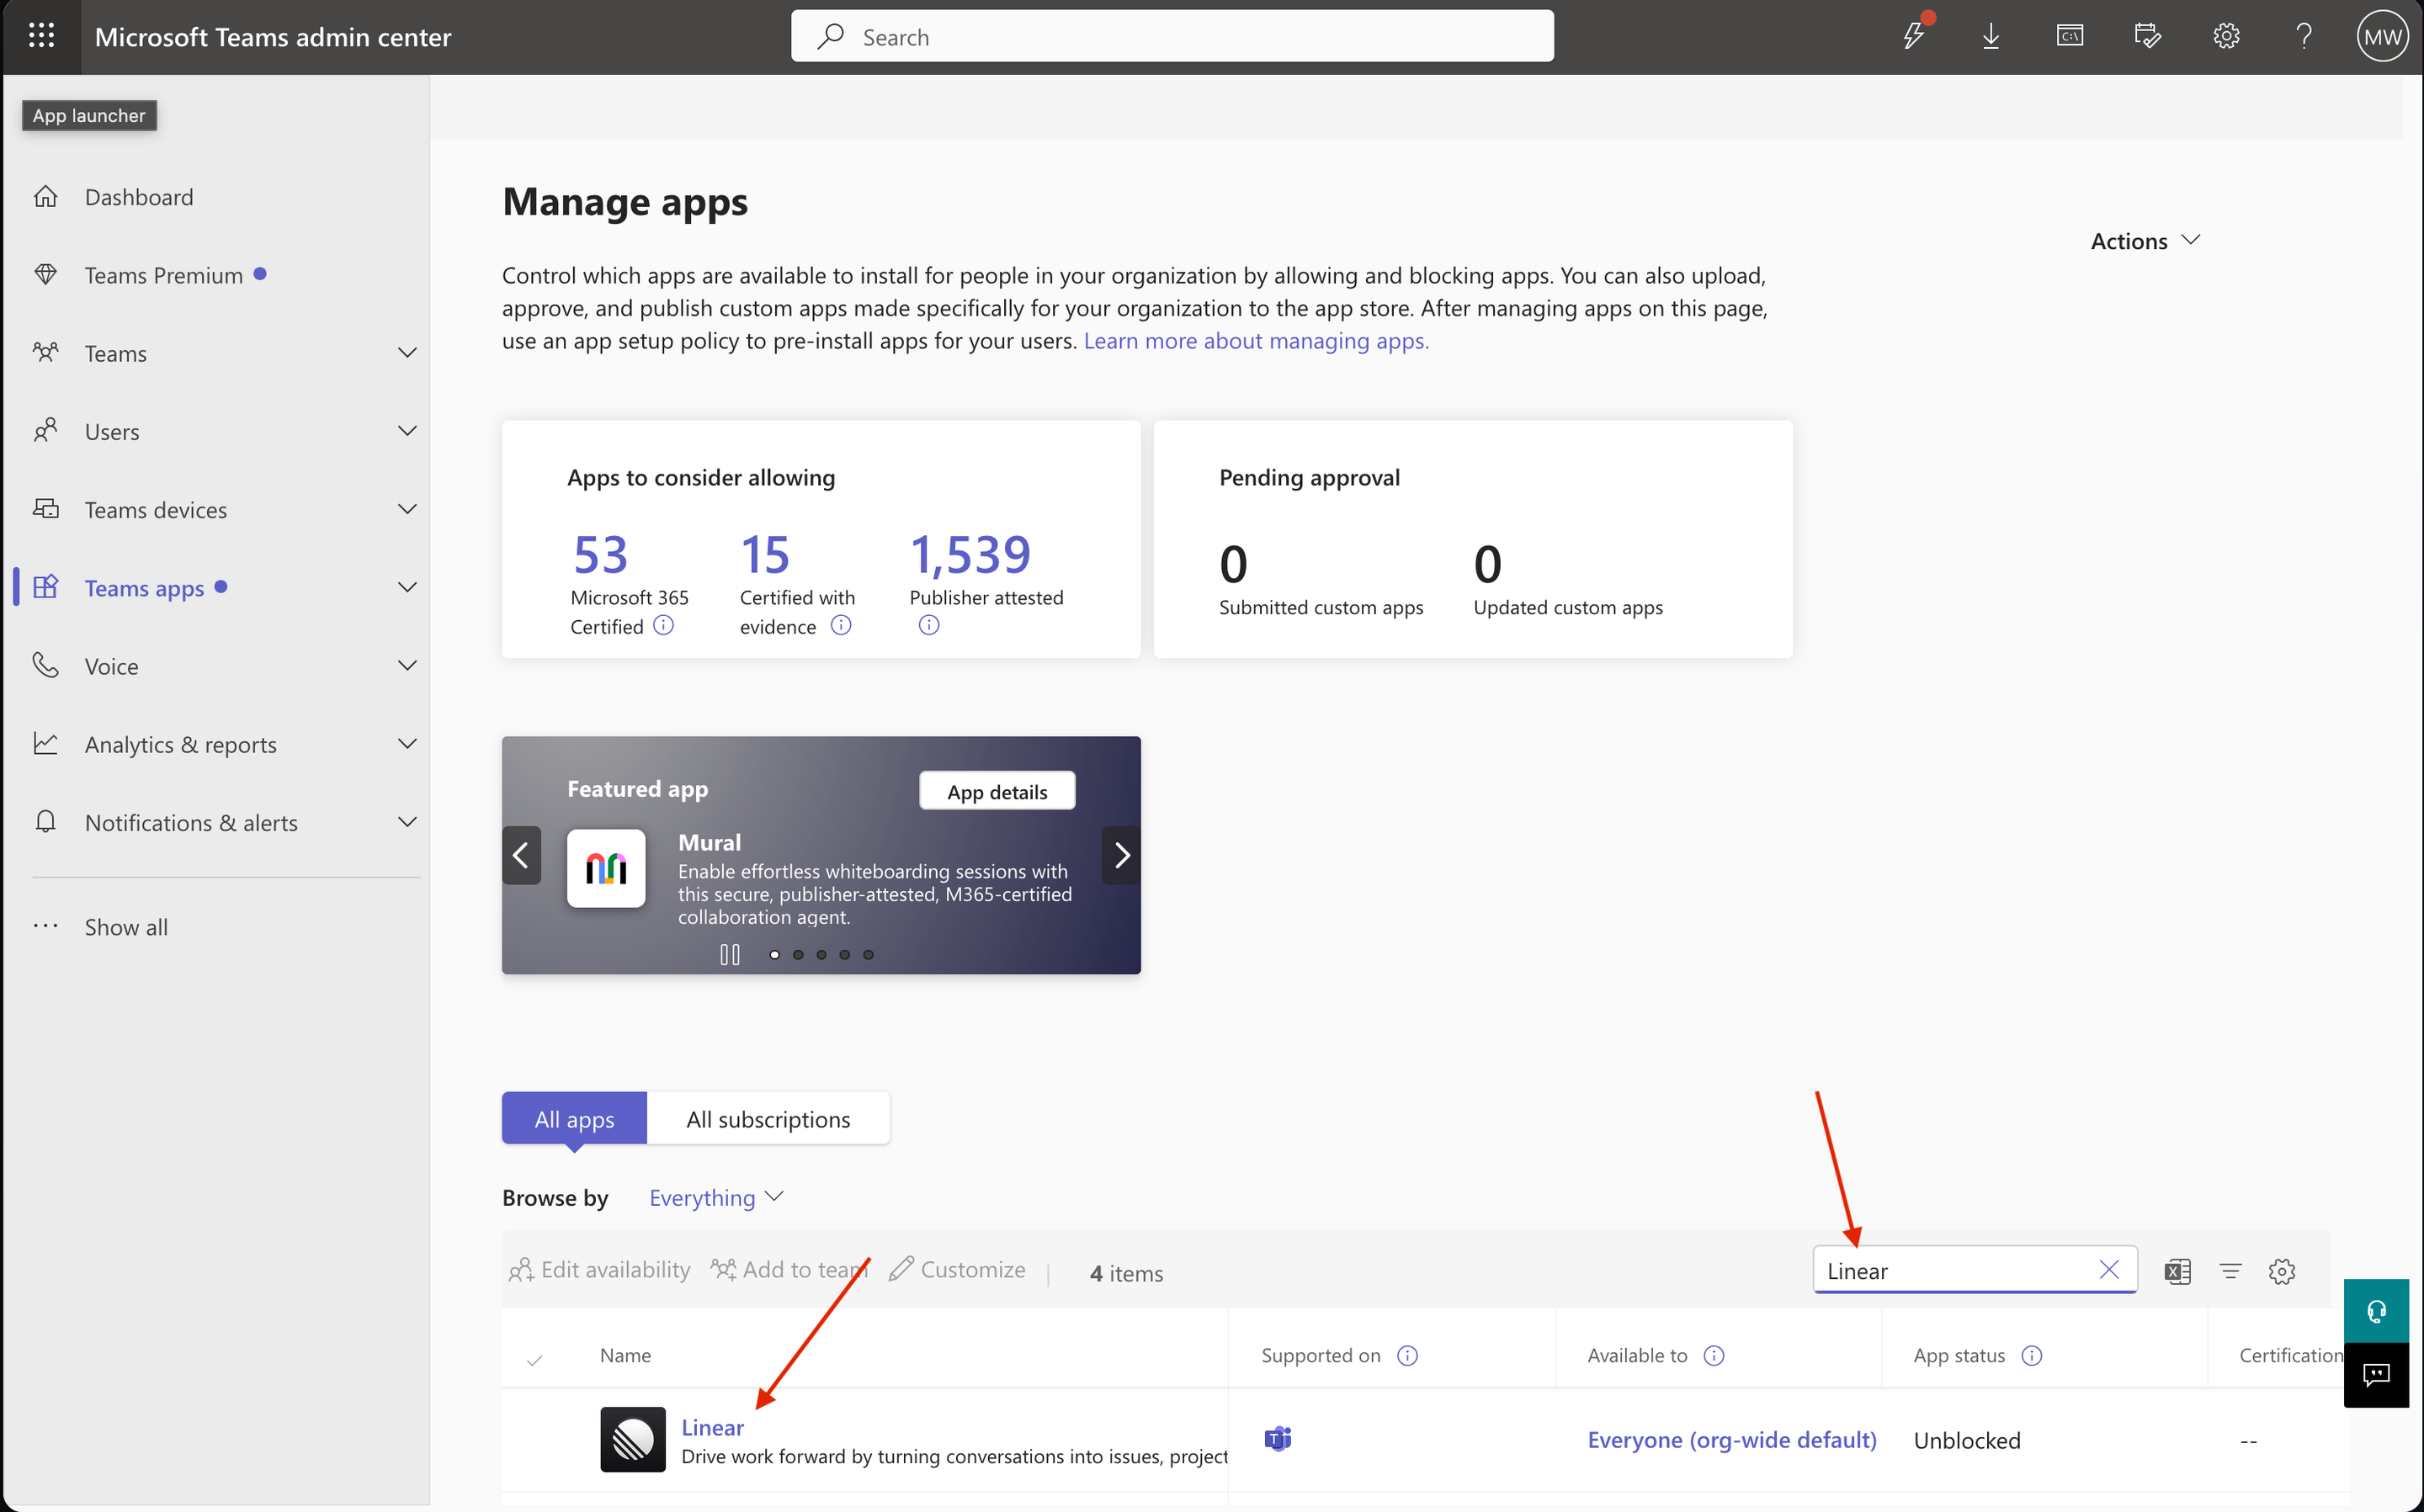Clear the Linear search filter with the X
This screenshot has width=2424, height=1512.
point(2110,1270)
